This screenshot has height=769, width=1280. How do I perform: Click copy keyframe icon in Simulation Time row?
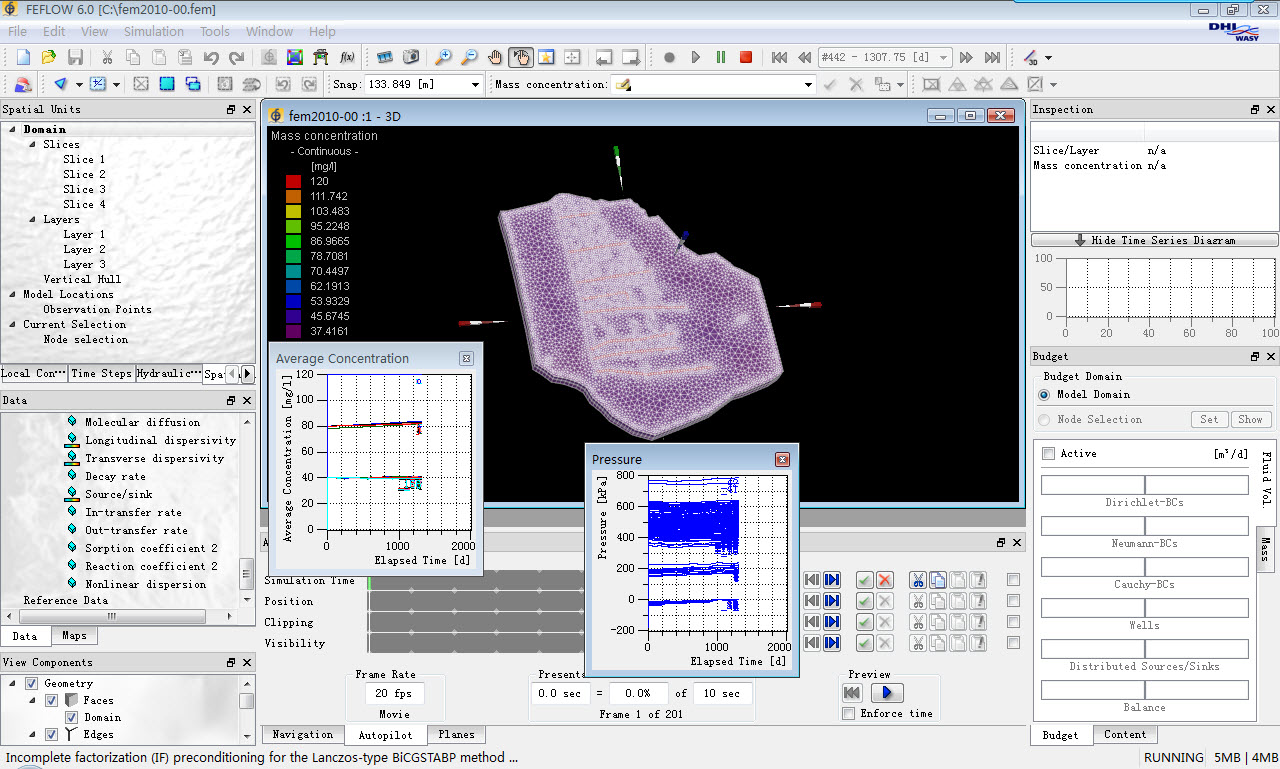click(938, 580)
